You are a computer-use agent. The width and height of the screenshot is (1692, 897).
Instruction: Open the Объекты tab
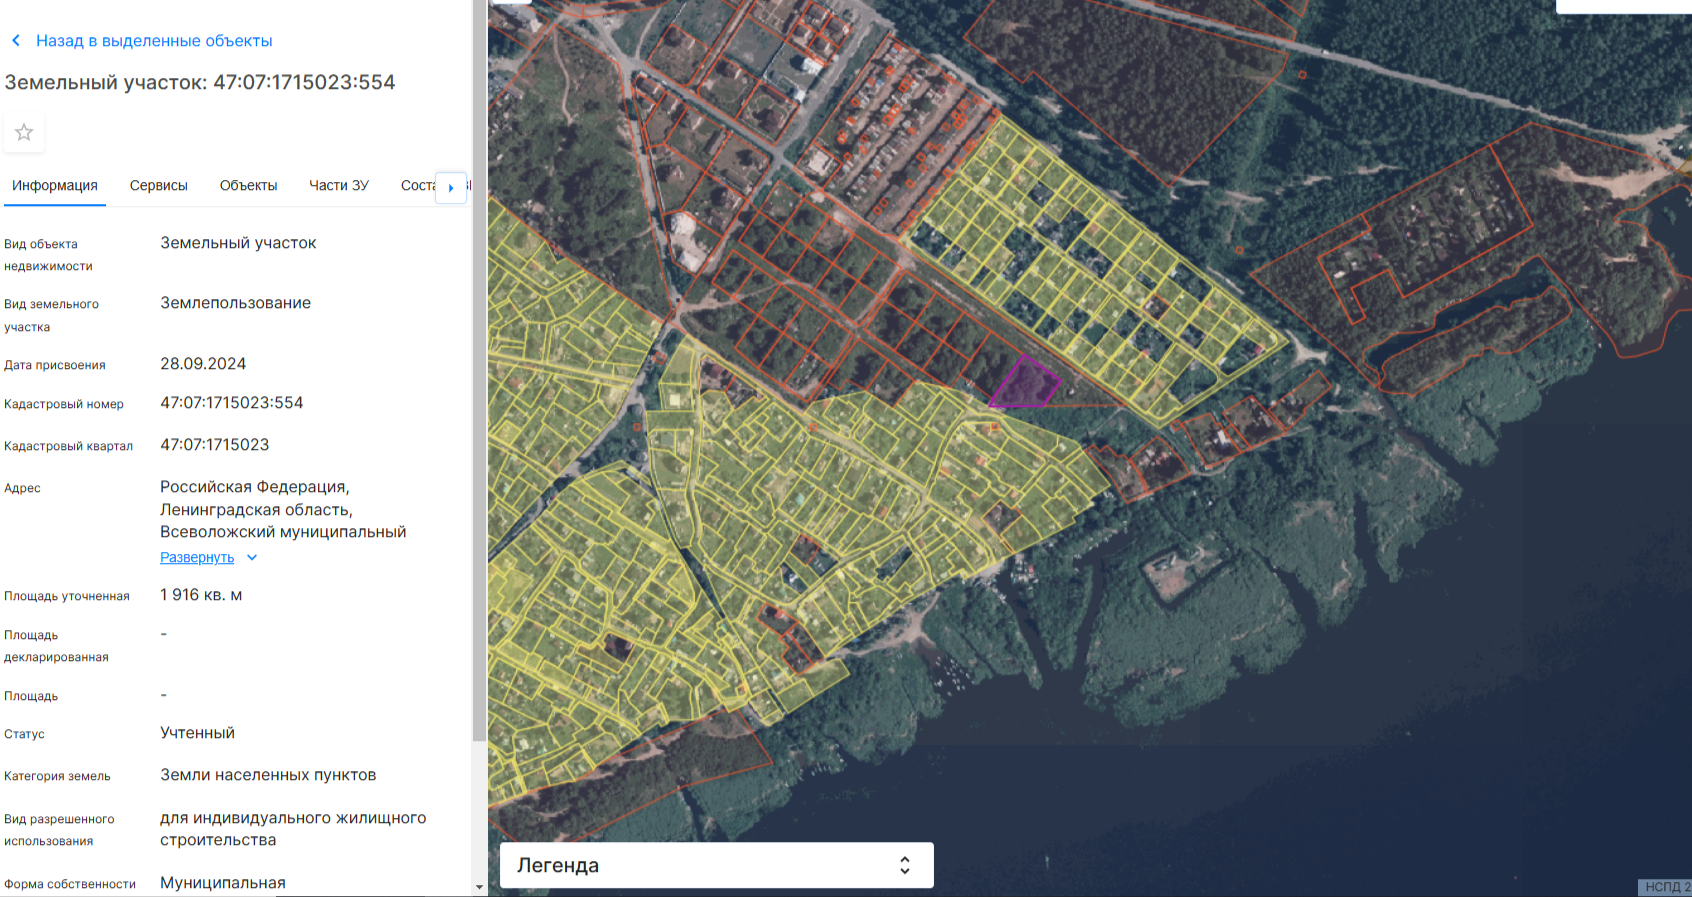point(249,186)
